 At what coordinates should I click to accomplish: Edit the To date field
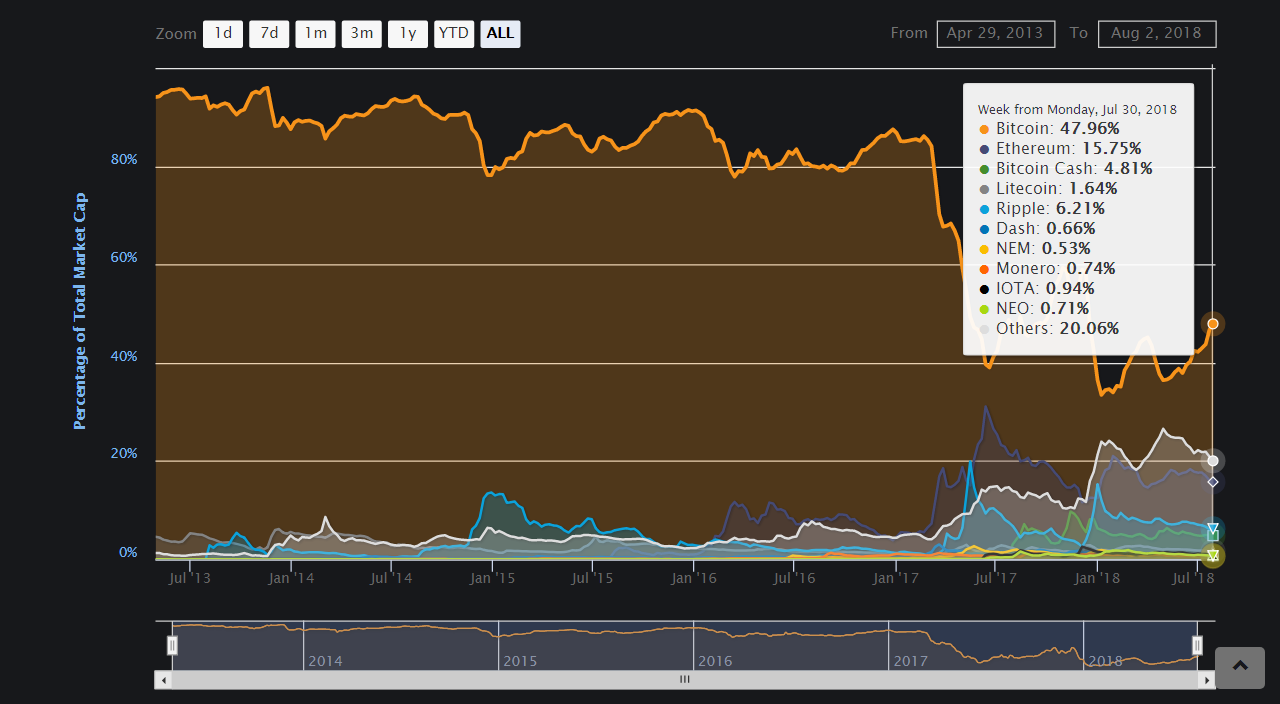pyautogui.click(x=1157, y=33)
